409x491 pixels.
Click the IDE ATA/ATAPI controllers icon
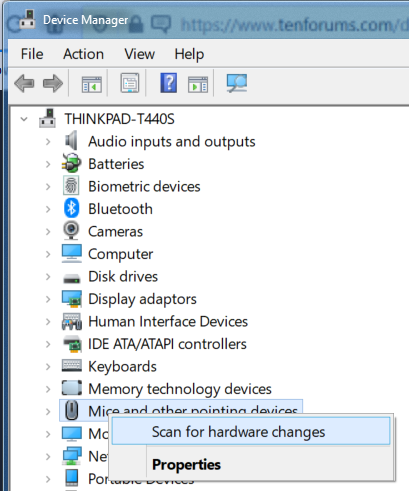click(72, 344)
